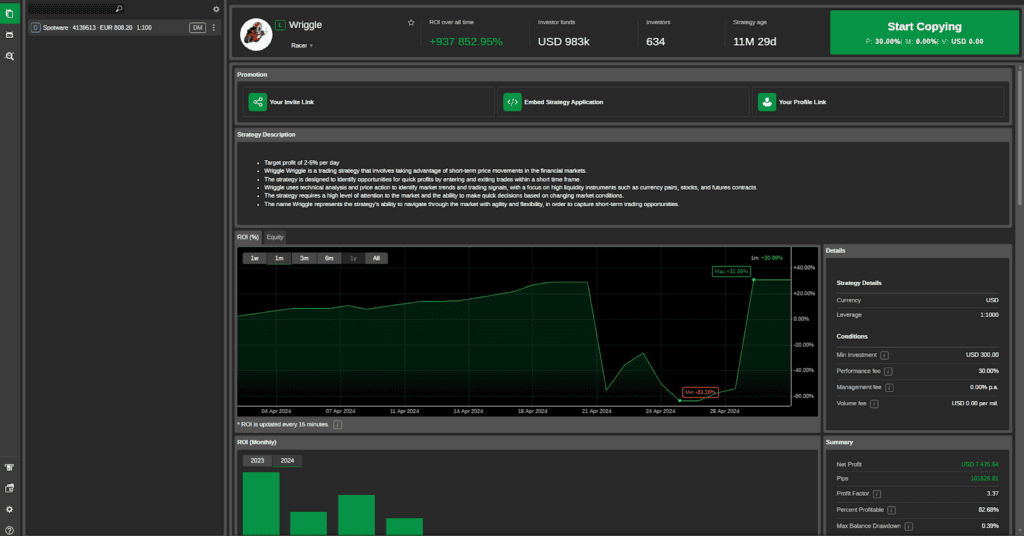Set chart range to 3m

(304, 258)
